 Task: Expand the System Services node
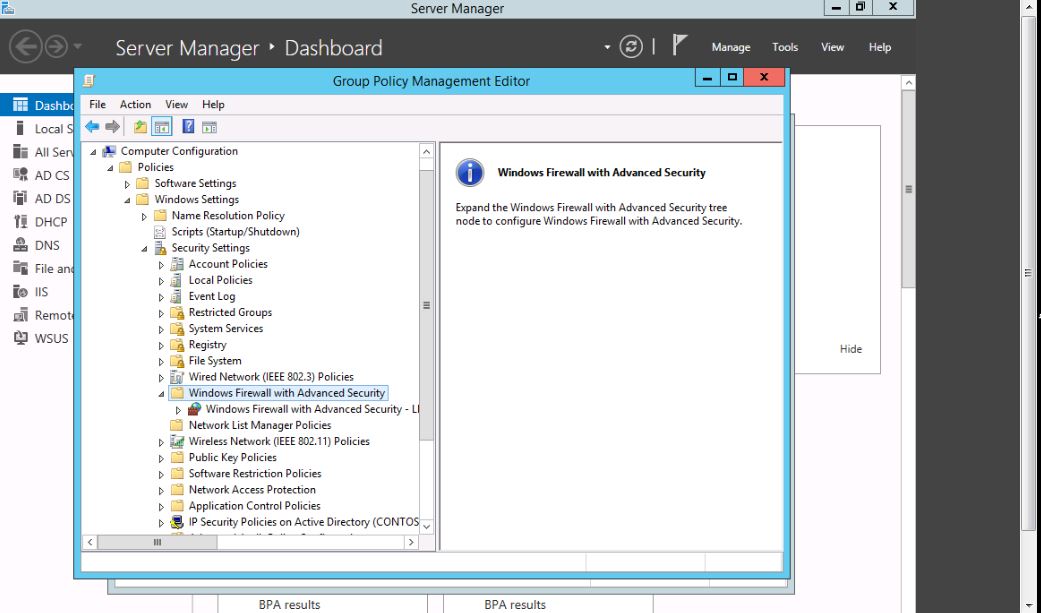[161, 329]
